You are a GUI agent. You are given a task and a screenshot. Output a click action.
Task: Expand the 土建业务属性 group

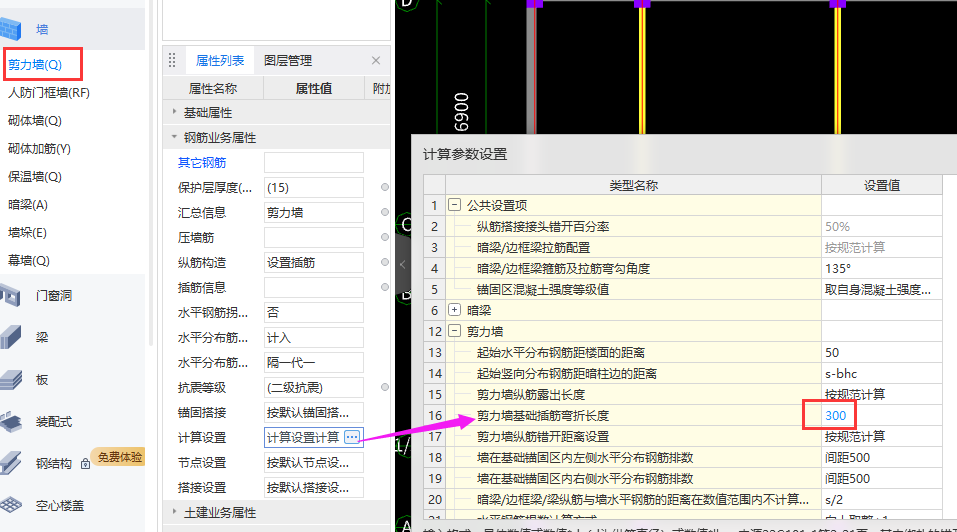175,512
